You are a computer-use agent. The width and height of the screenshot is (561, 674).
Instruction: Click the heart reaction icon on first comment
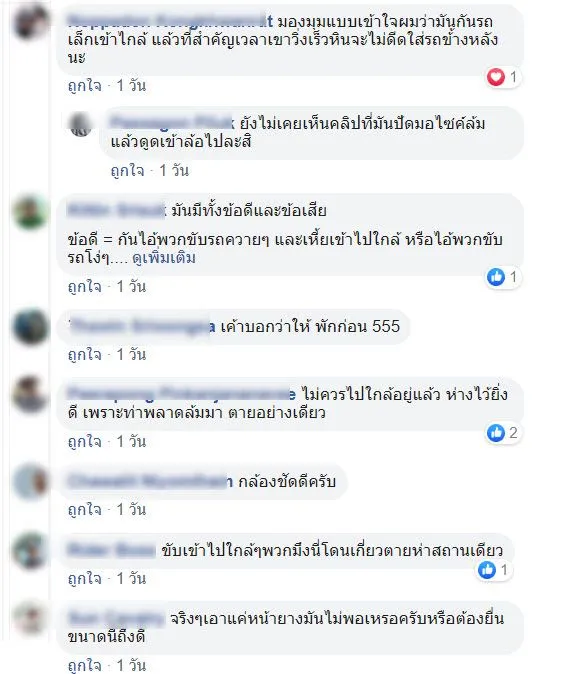pyautogui.click(x=495, y=77)
